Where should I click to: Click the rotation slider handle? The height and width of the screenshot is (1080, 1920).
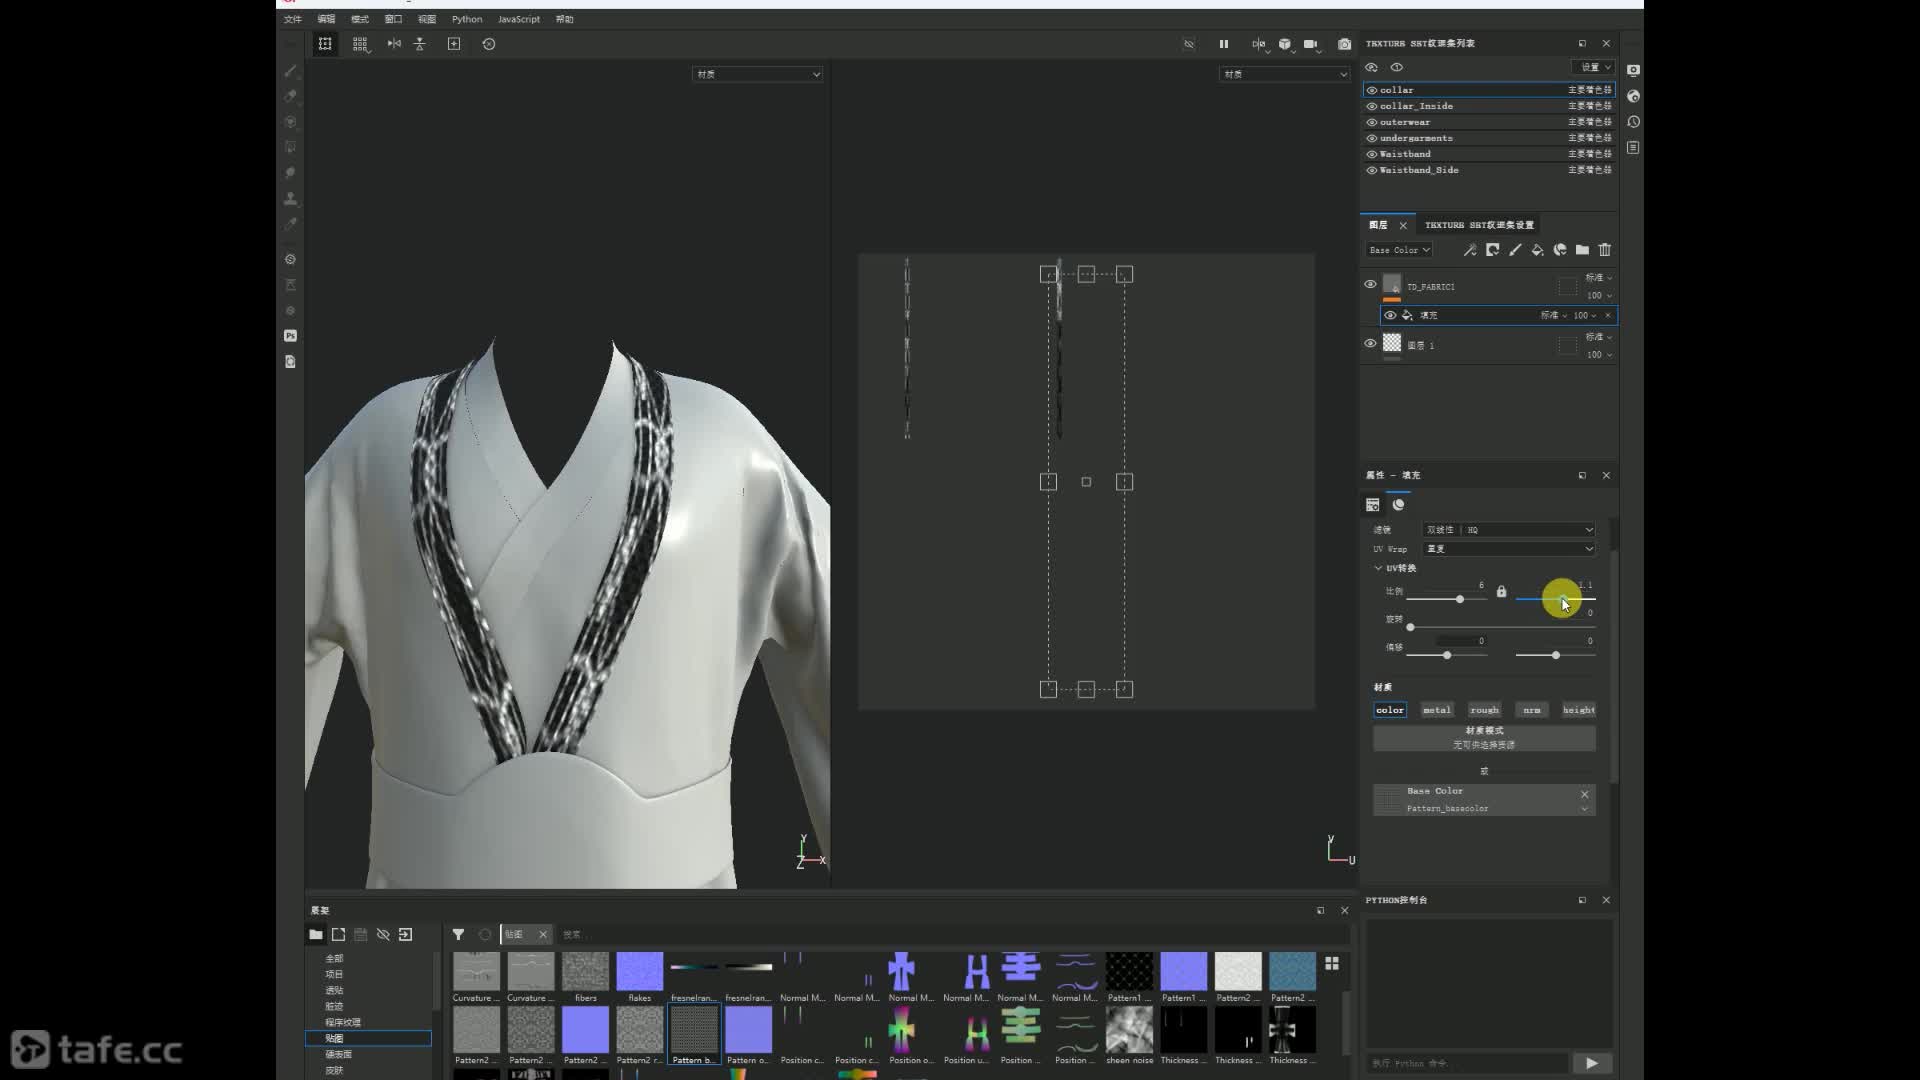pyautogui.click(x=1411, y=627)
